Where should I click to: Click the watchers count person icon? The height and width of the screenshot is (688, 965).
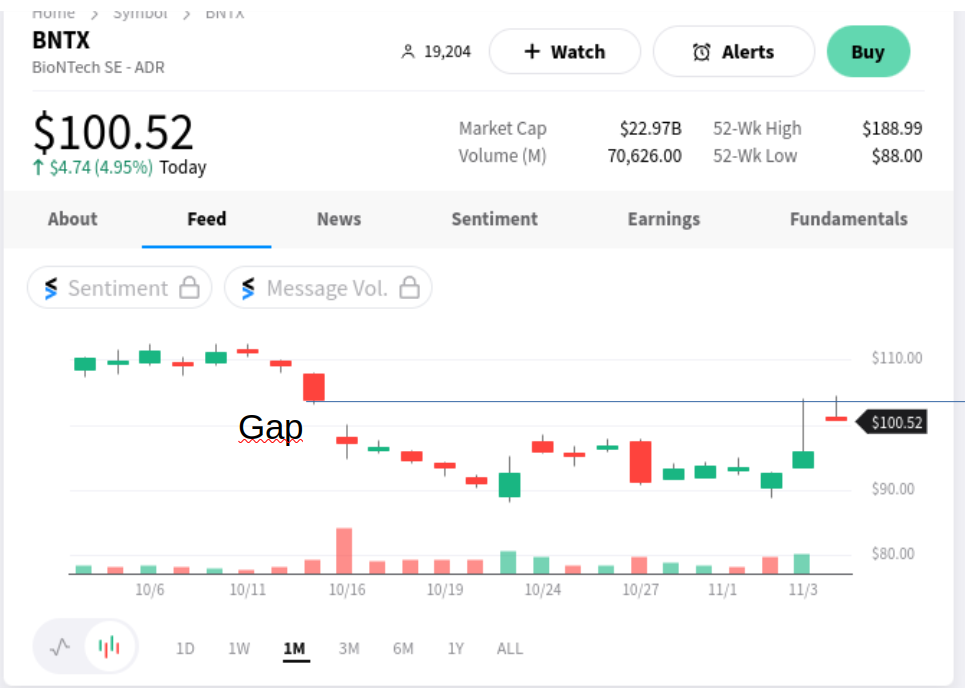[407, 52]
